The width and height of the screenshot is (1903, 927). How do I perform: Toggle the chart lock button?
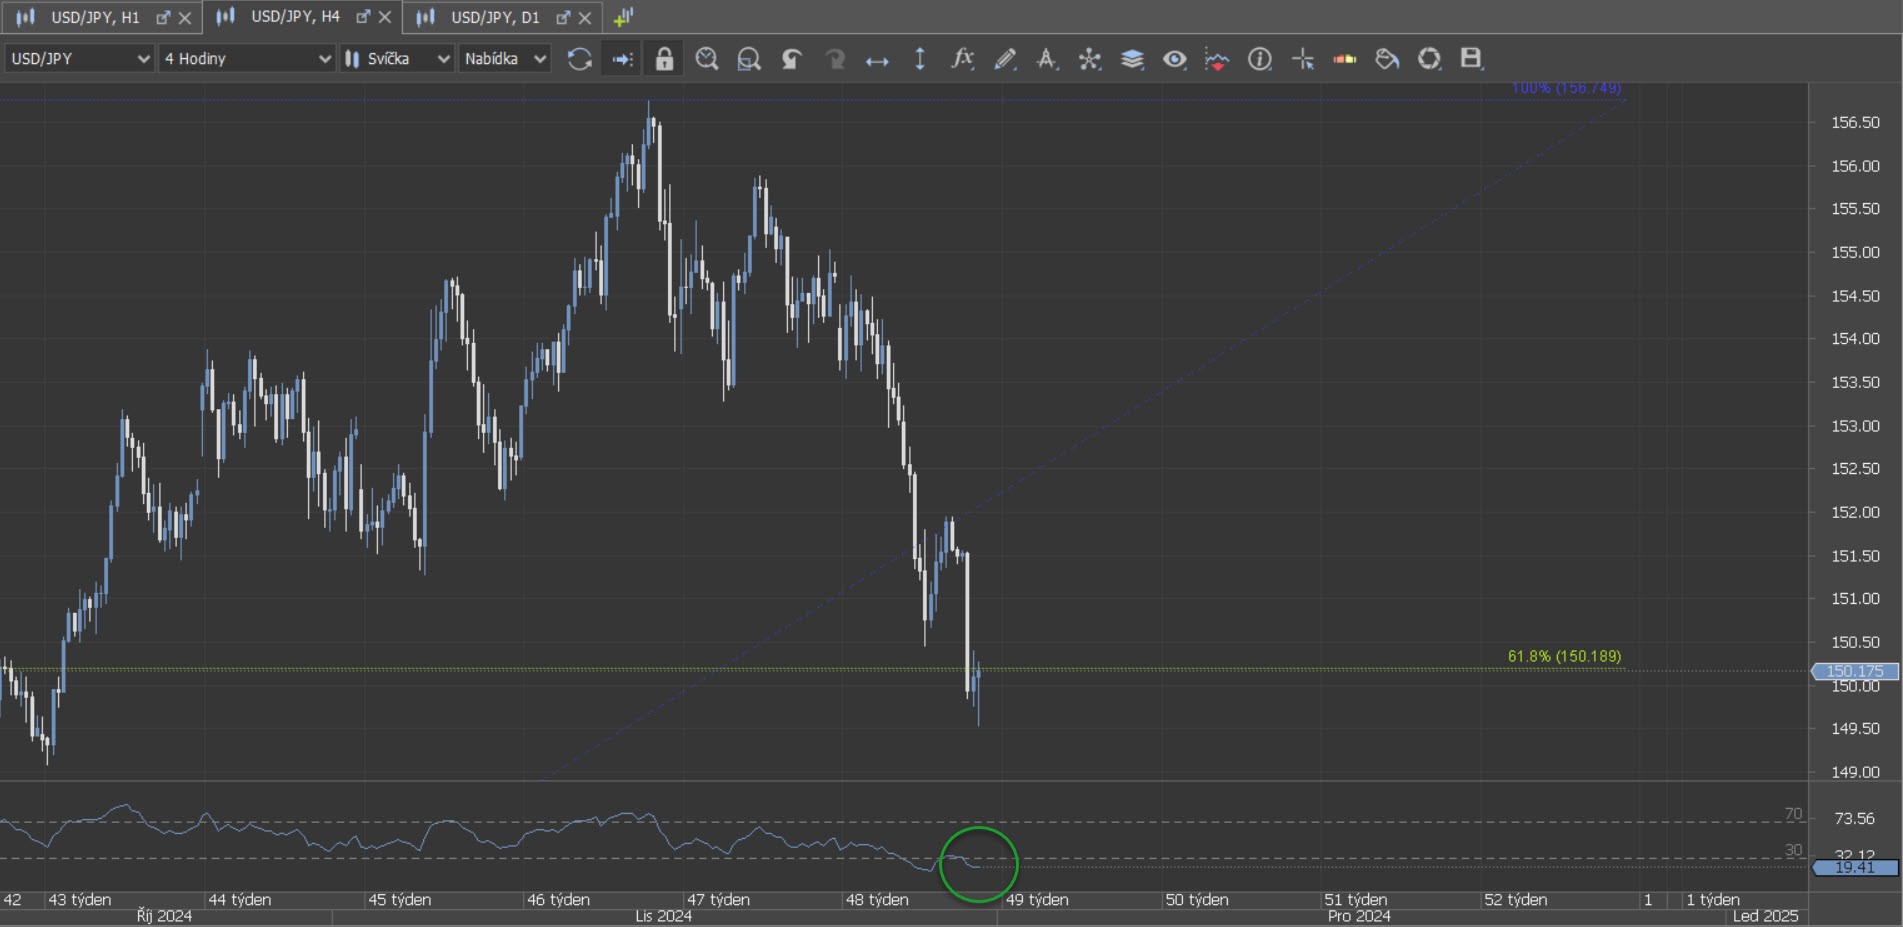pyautogui.click(x=664, y=59)
